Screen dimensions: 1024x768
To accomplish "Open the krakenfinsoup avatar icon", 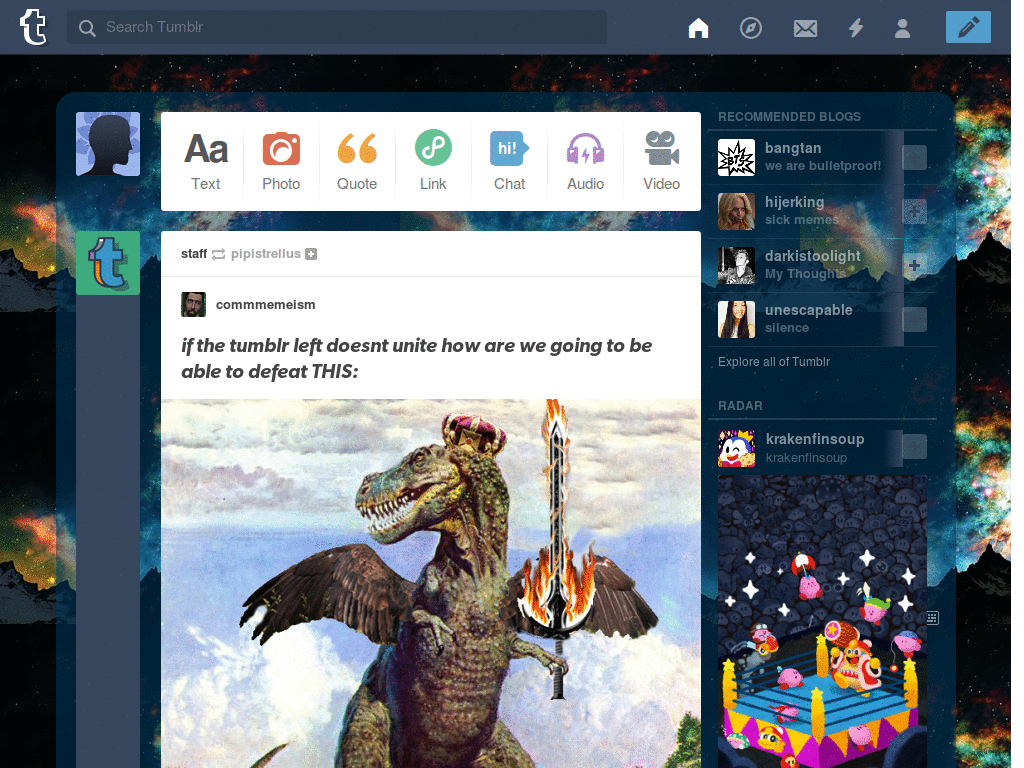I will point(737,448).
